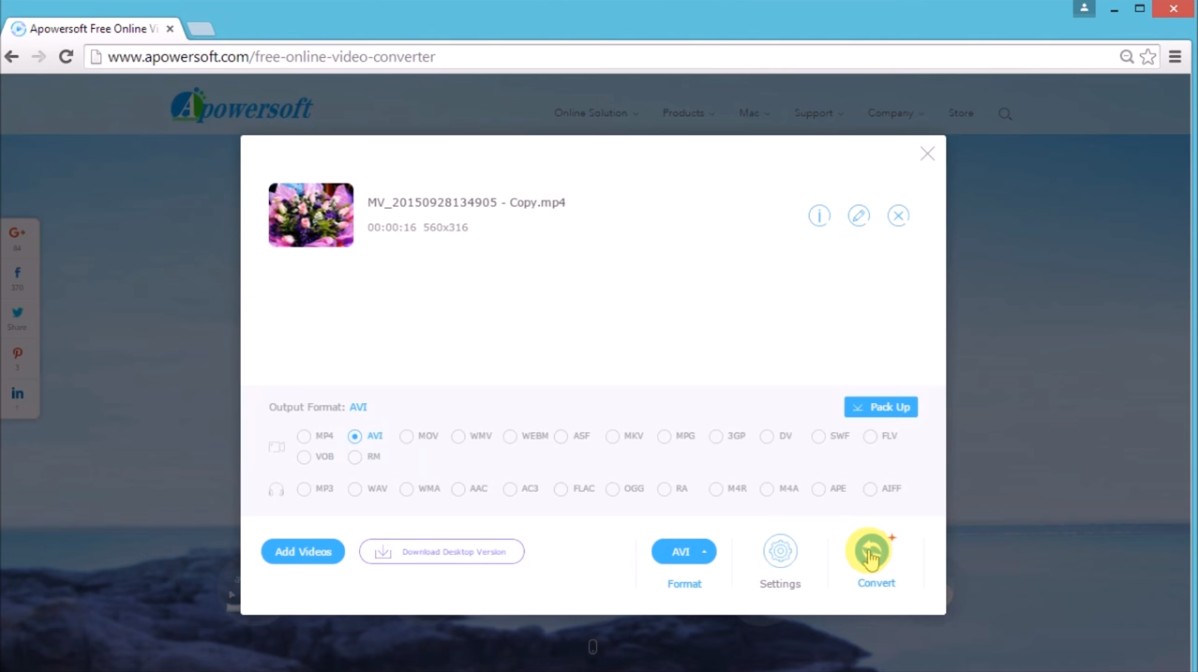Share on Google Plus sidebar icon
This screenshot has height=672, width=1198.
click(x=17, y=233)
